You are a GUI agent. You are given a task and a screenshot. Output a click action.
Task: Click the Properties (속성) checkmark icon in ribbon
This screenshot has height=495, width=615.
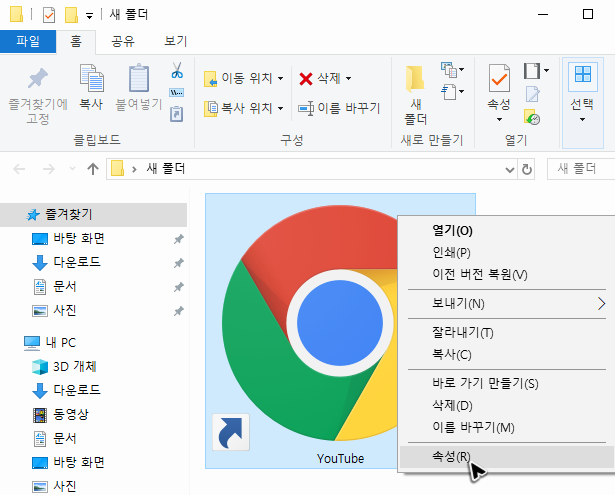click(x=499, y=78)
